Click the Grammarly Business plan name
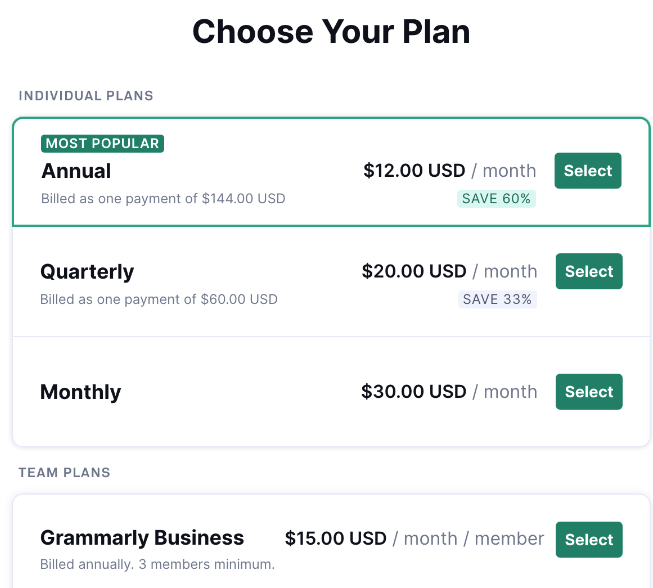The width and height of the screenshot is (653, 588). 142,538
